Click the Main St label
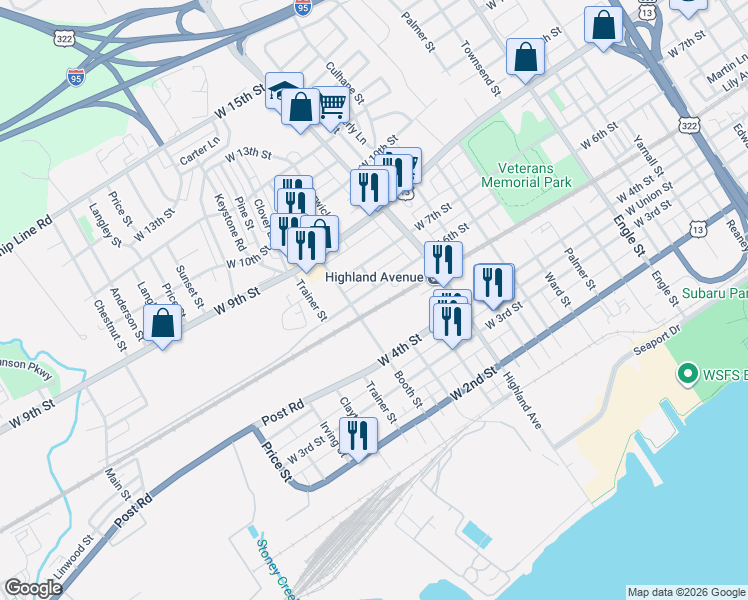 point(117,484)
